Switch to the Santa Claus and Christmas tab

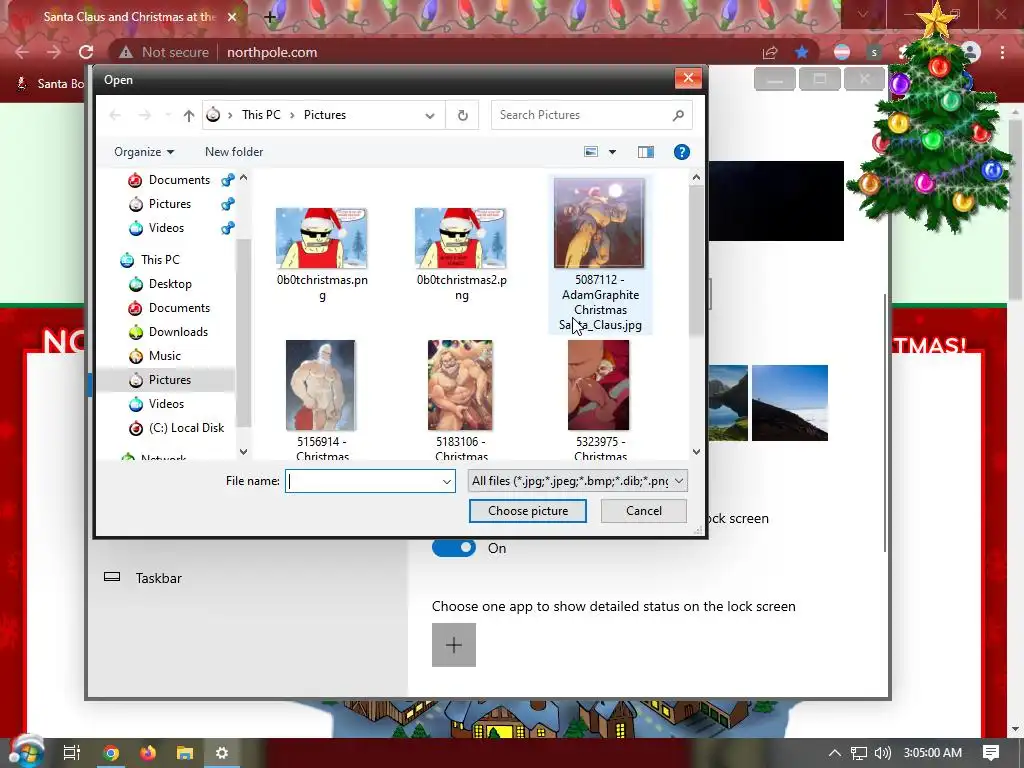coord(129,17)
